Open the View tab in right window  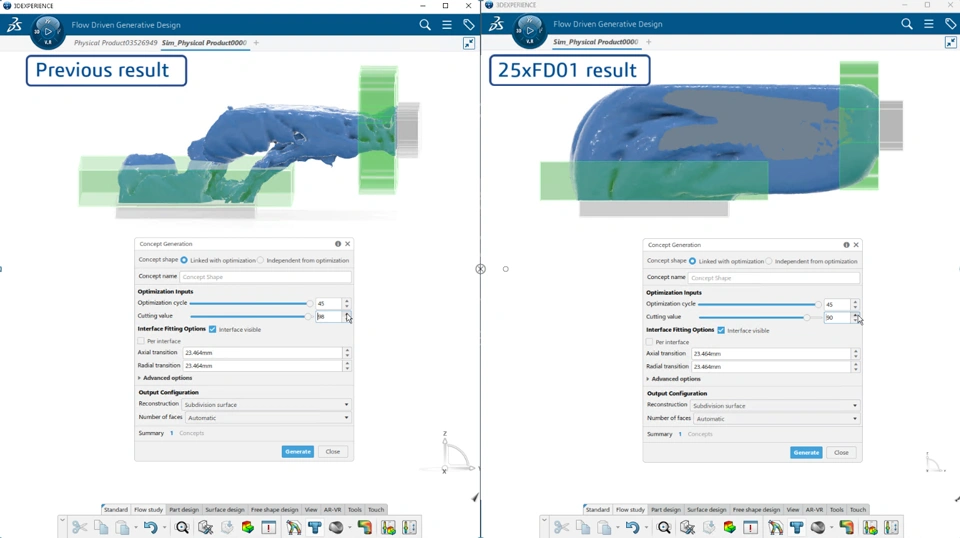click(x=793, y=509)
